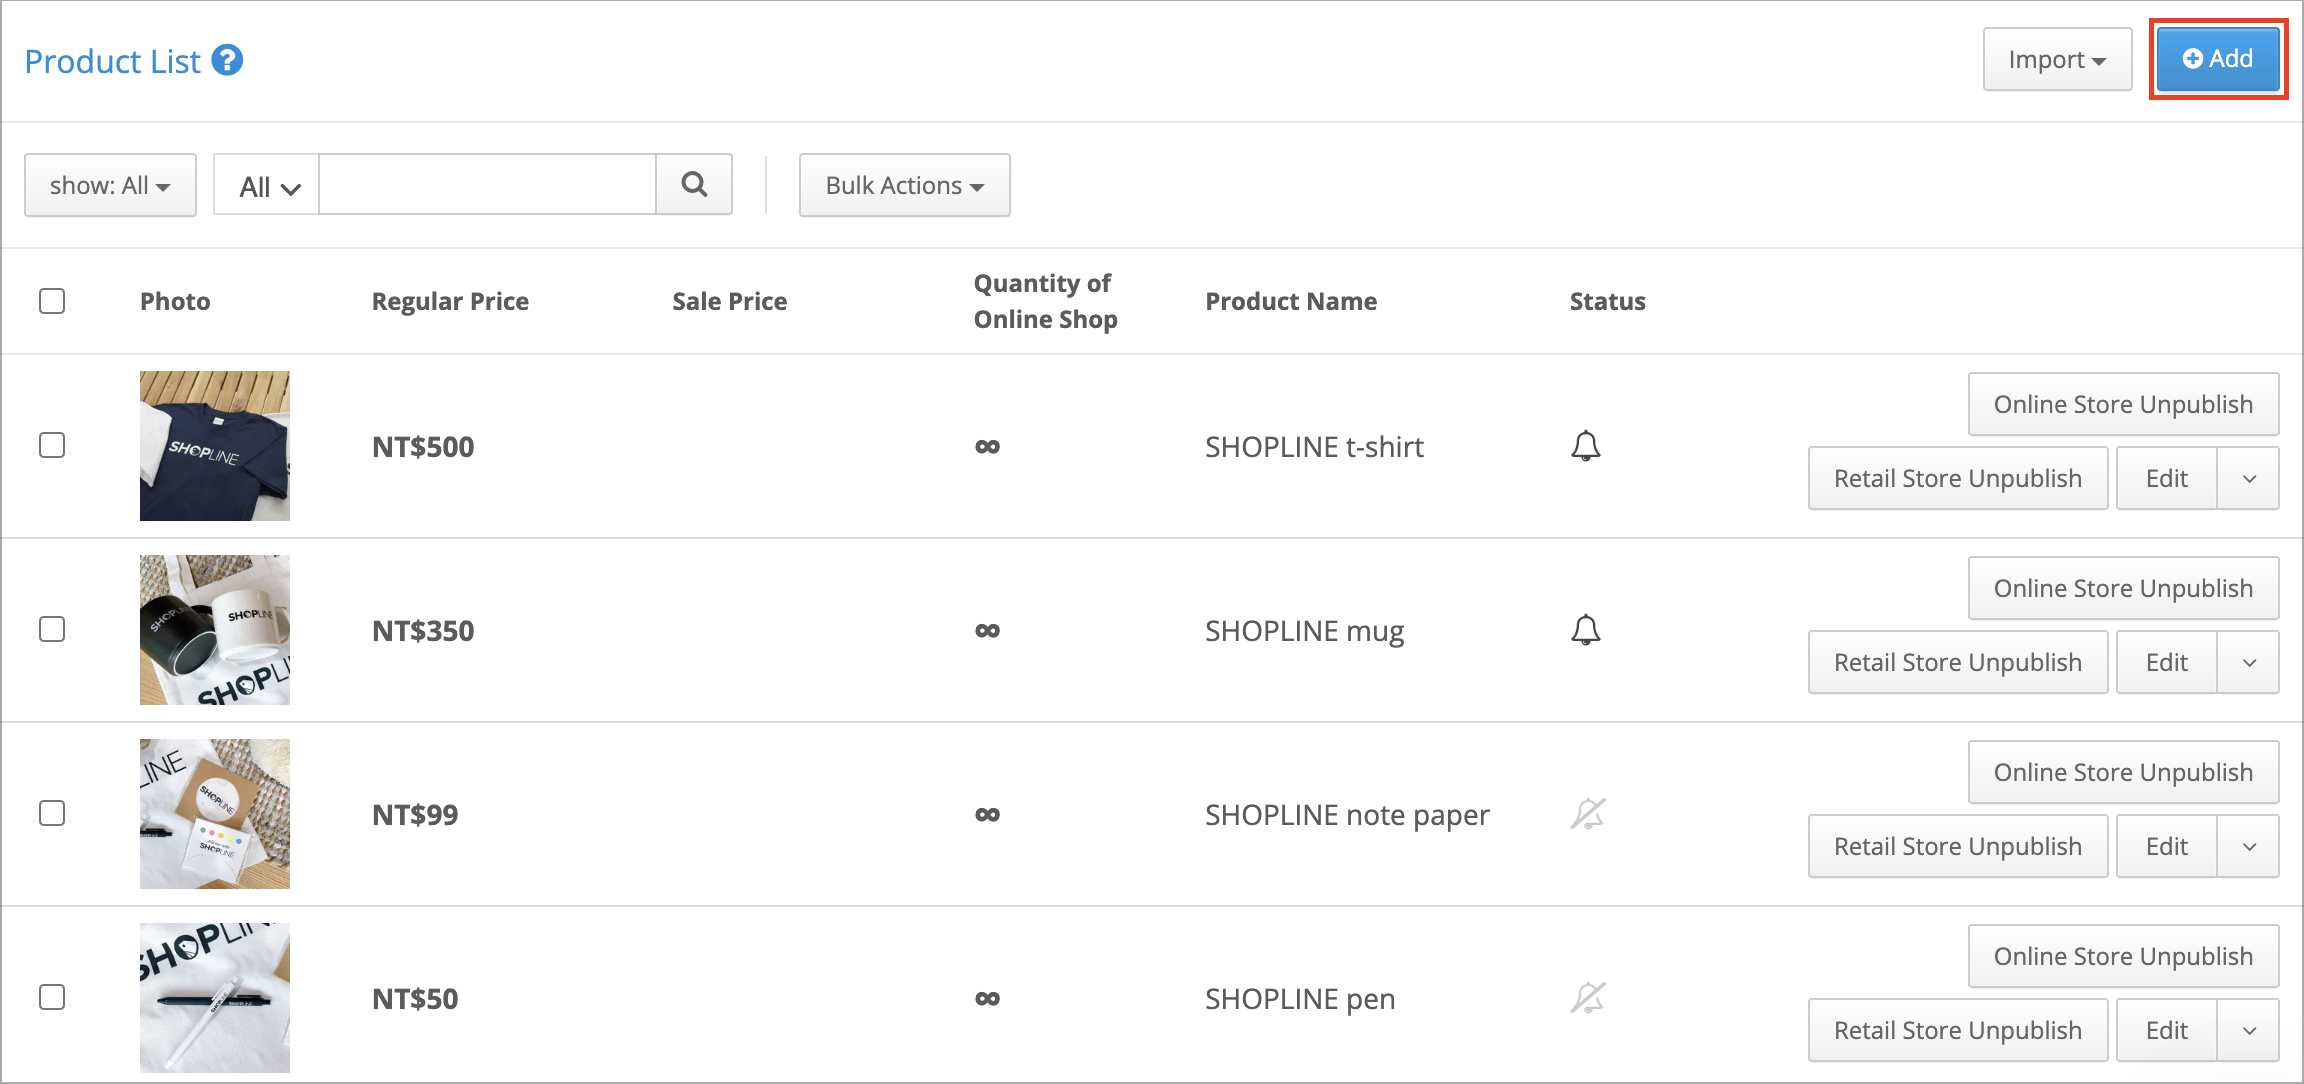
Task: Click the Status column header
Action: pos(1607,301)
